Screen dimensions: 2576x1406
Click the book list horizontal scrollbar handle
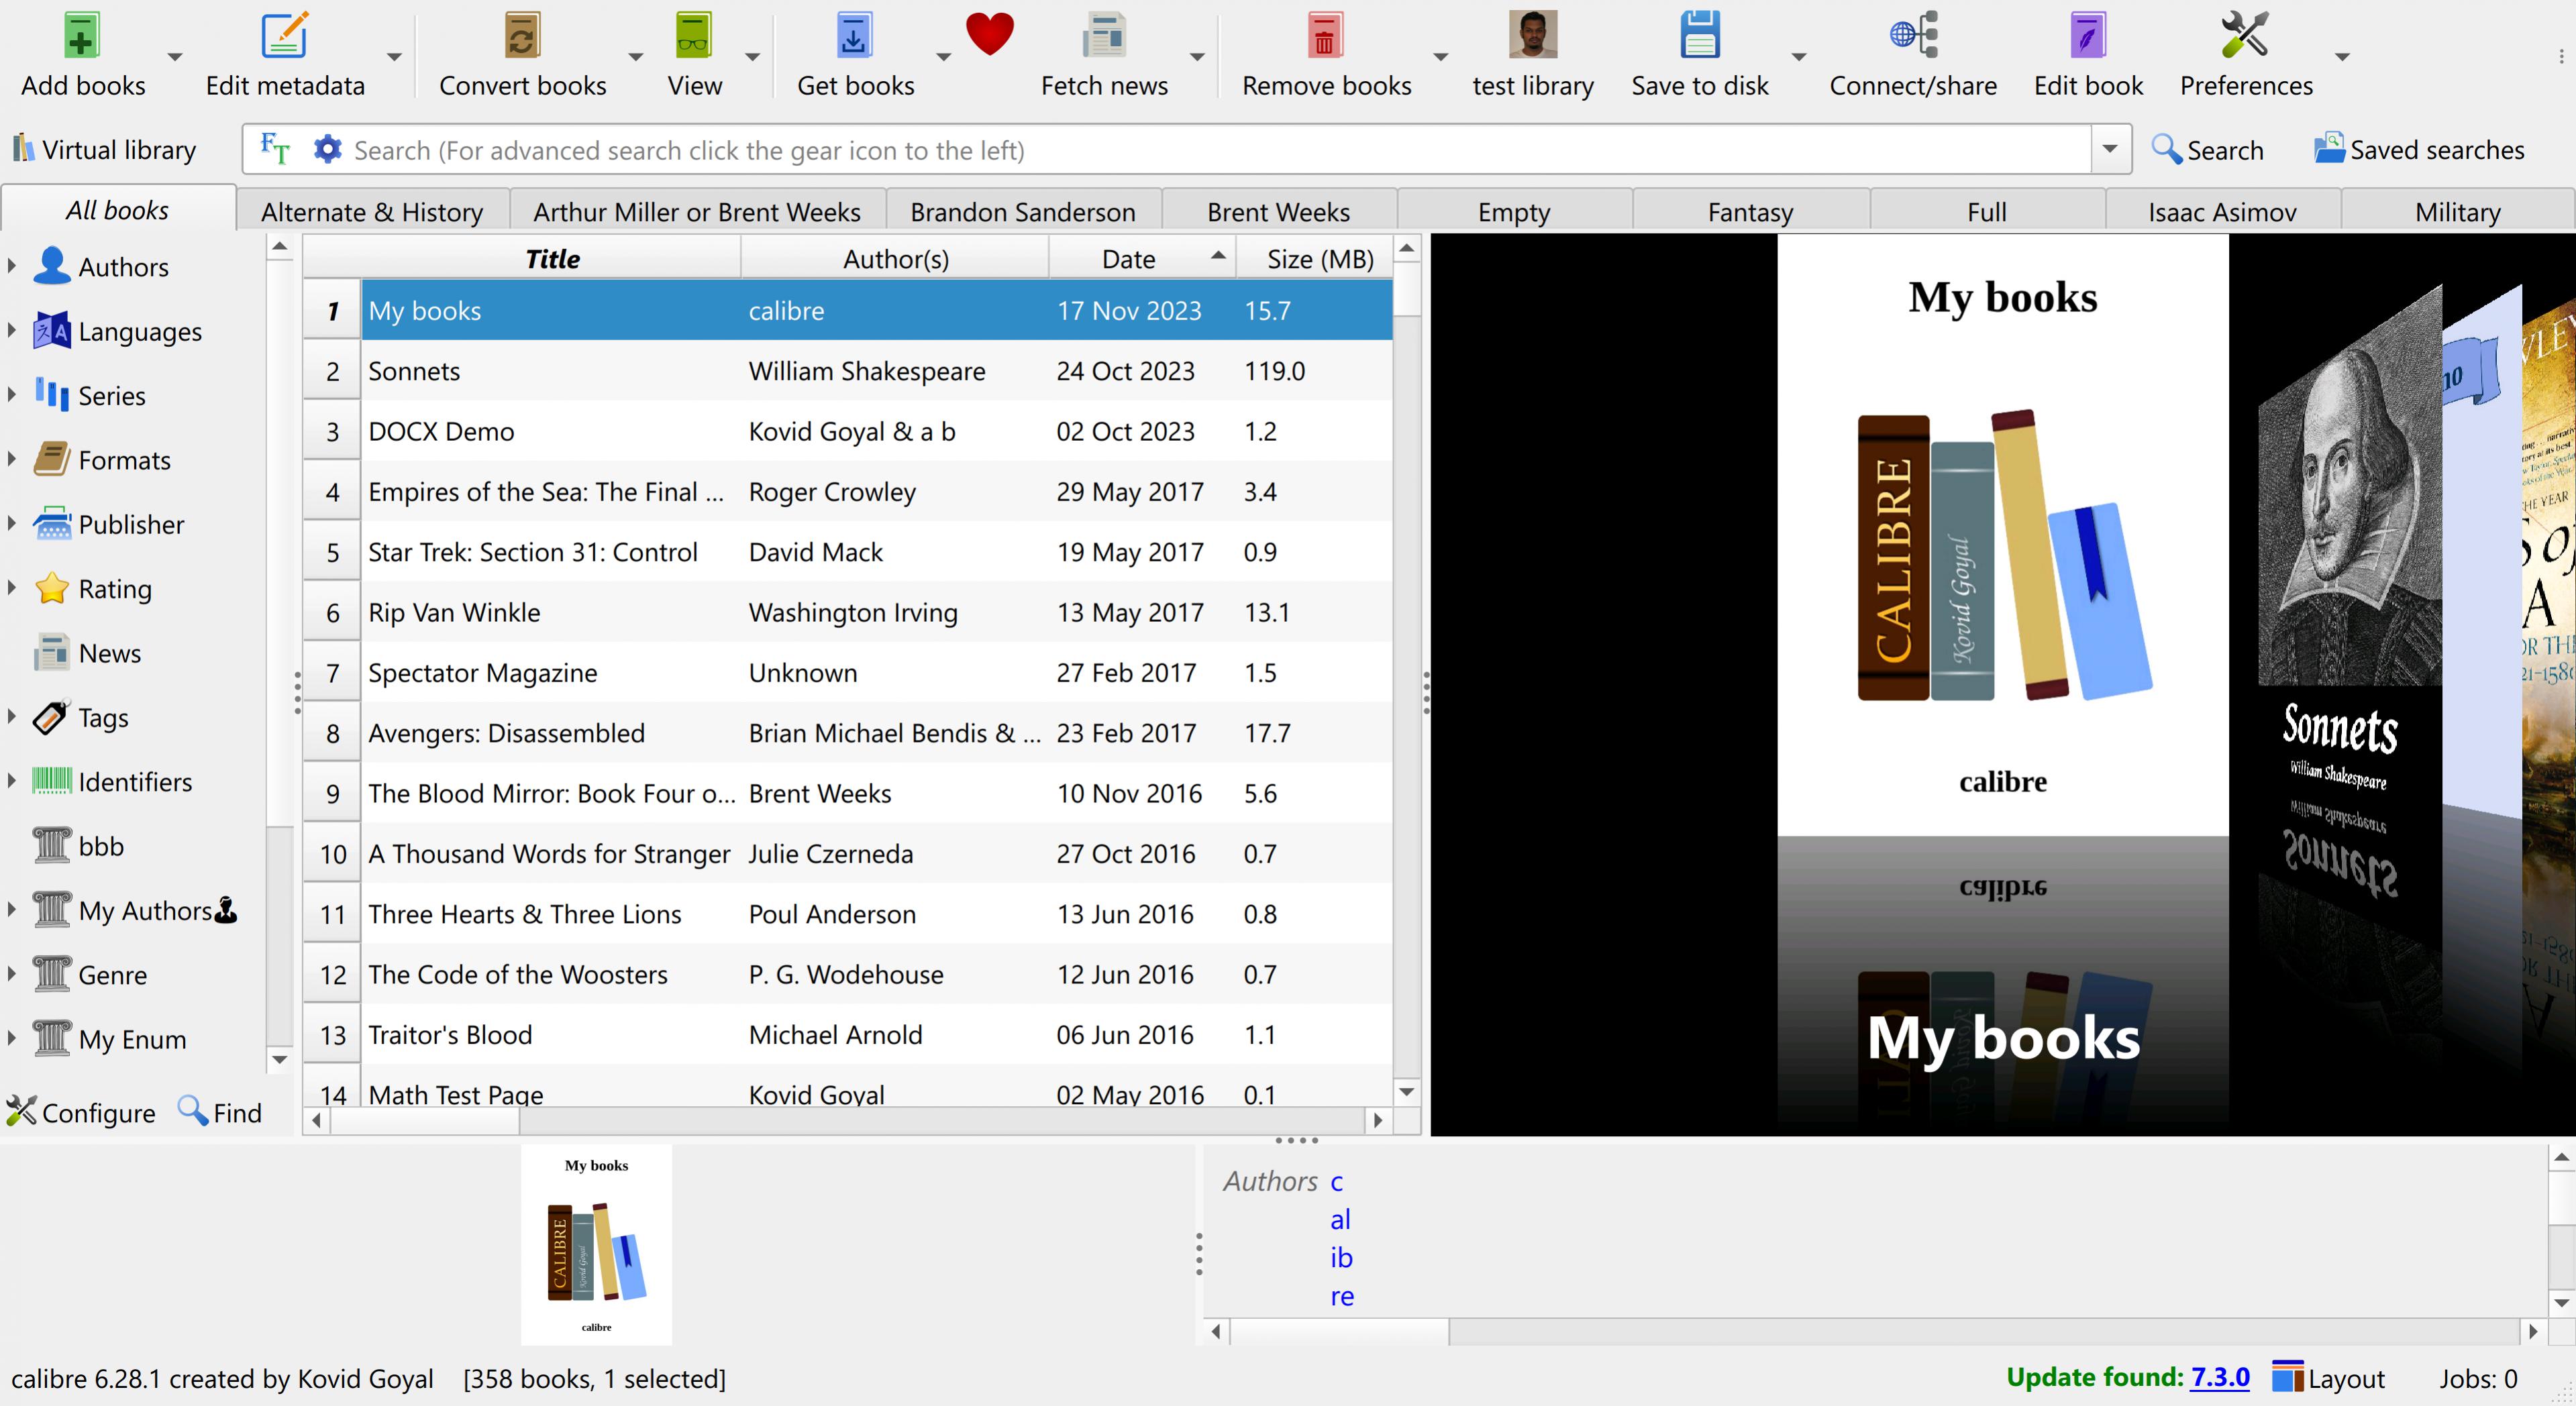tap(424, 1121)
